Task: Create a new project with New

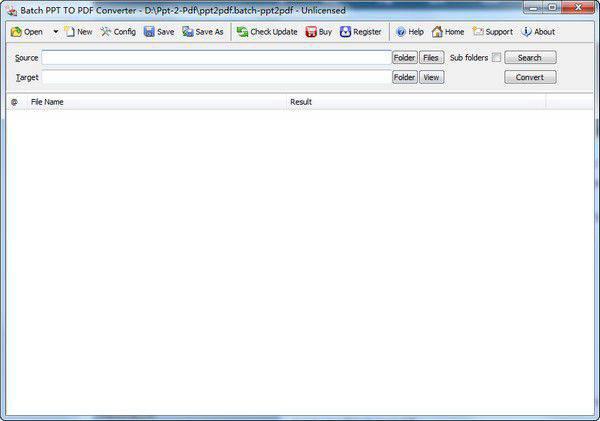Action: pyautogui.click(x=78, y=32)
